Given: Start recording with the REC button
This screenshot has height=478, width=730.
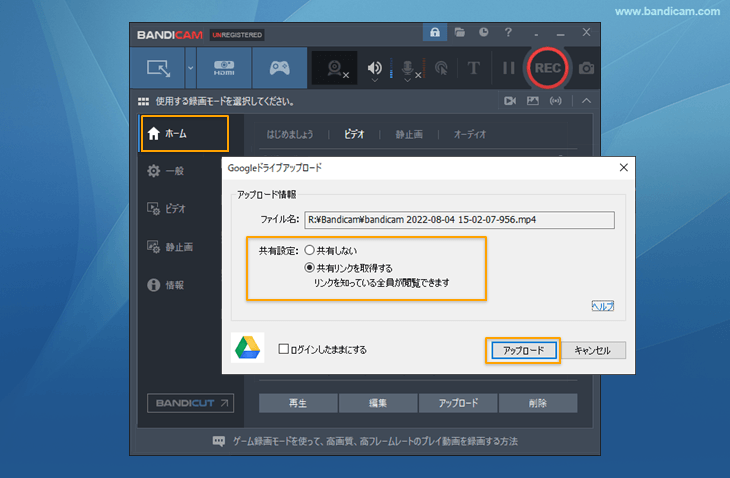Looking at the screenshot, I should 548,68.
